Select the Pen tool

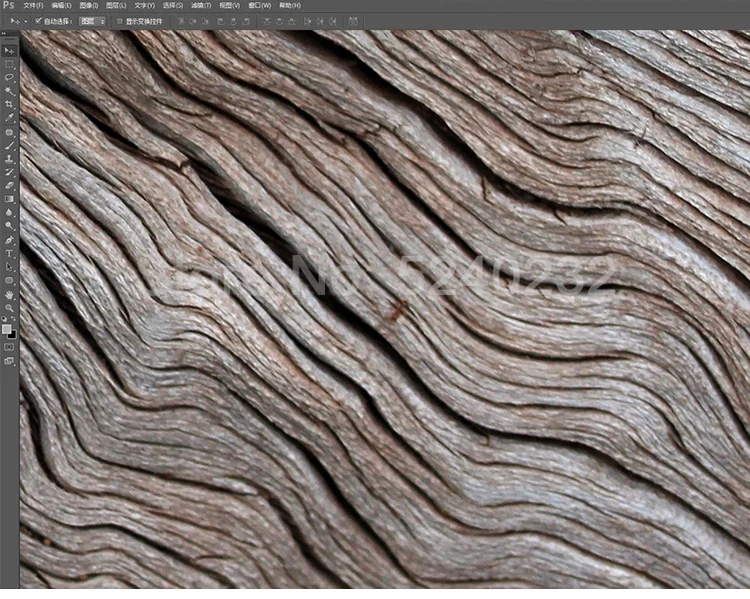point(9,240)
